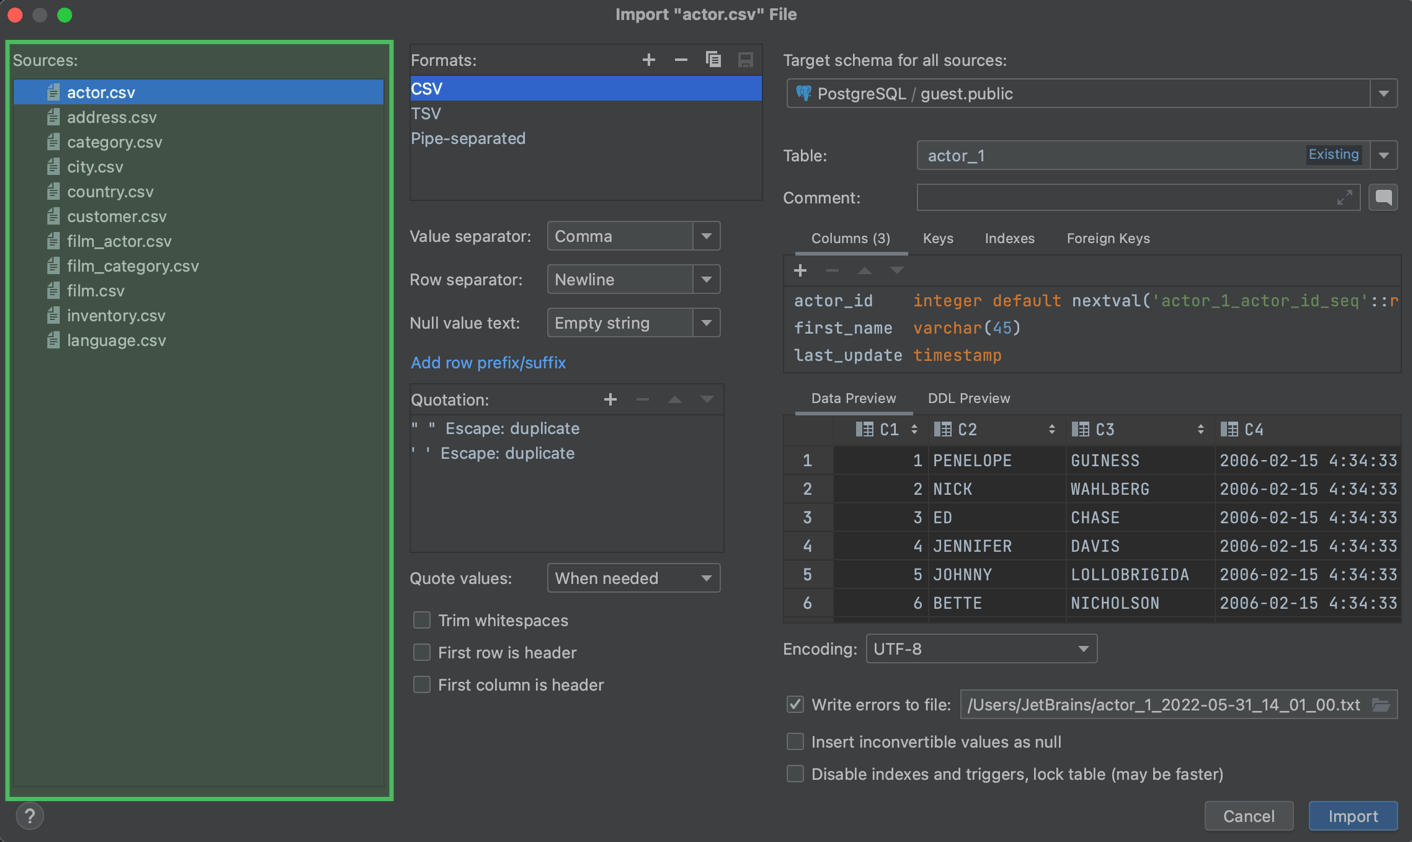
Task: Click the Import button
Action: click(1352, 816)
